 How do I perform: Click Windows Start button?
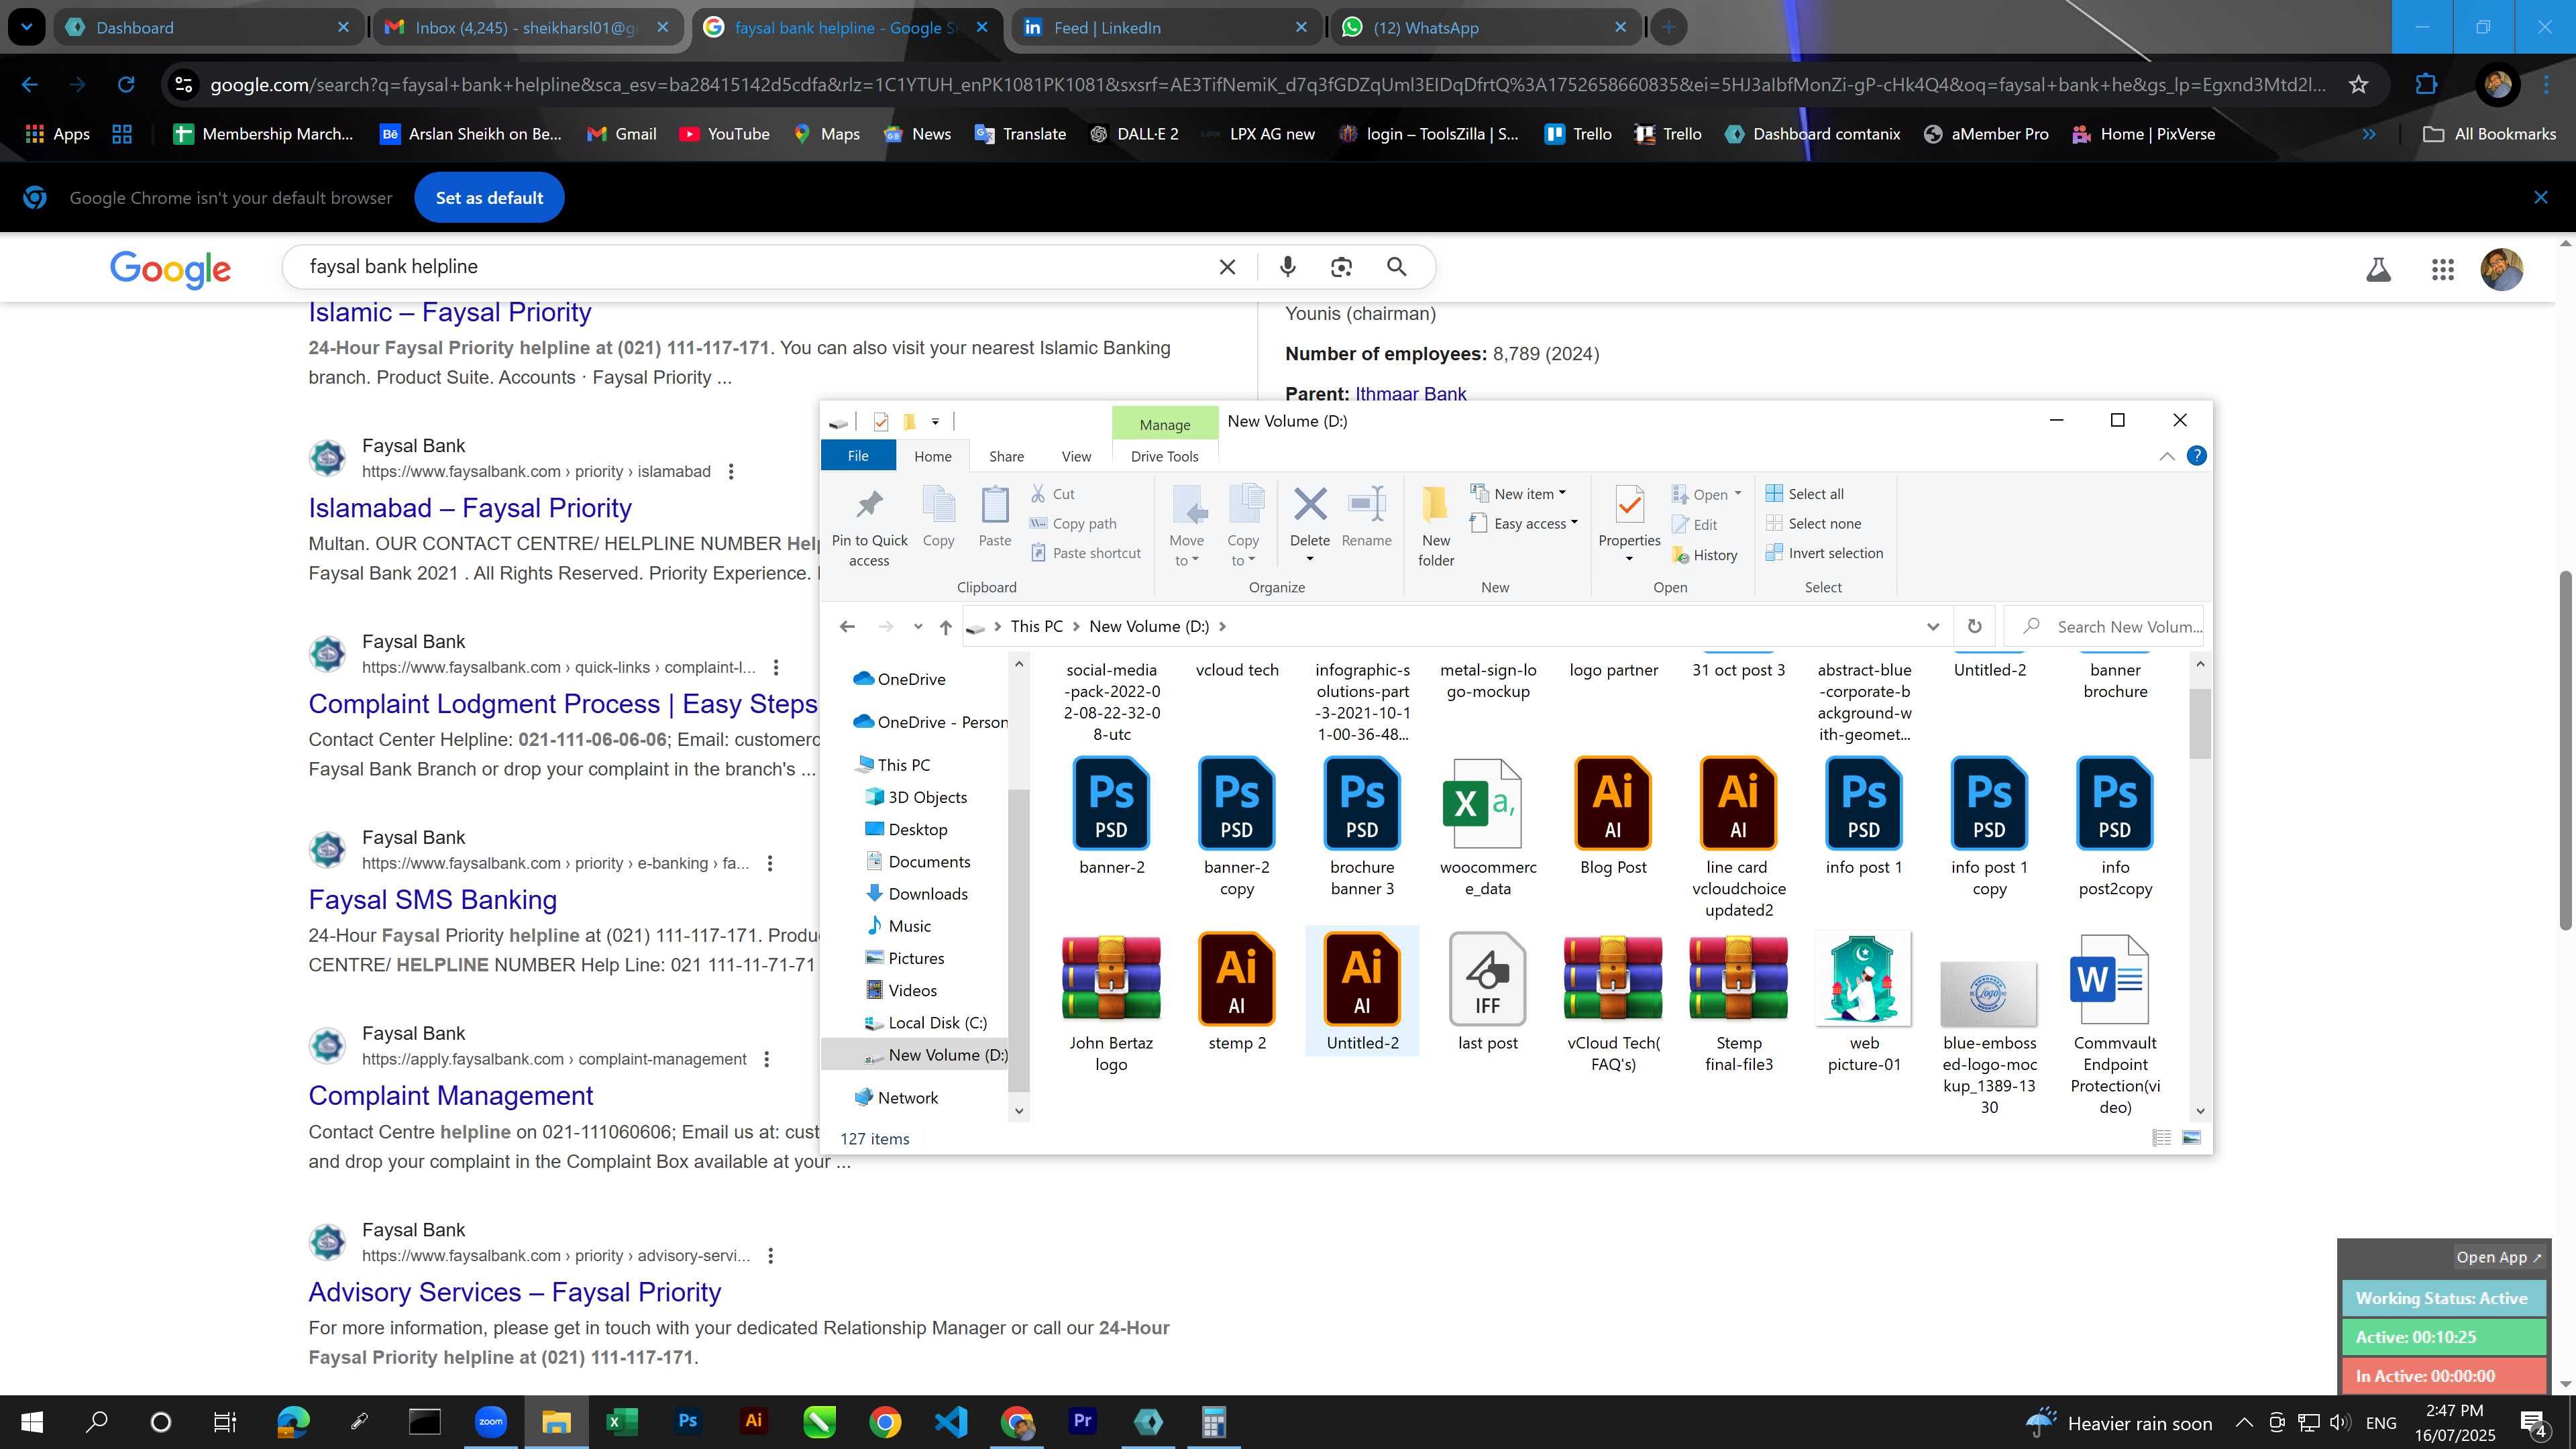point(31,1421)
